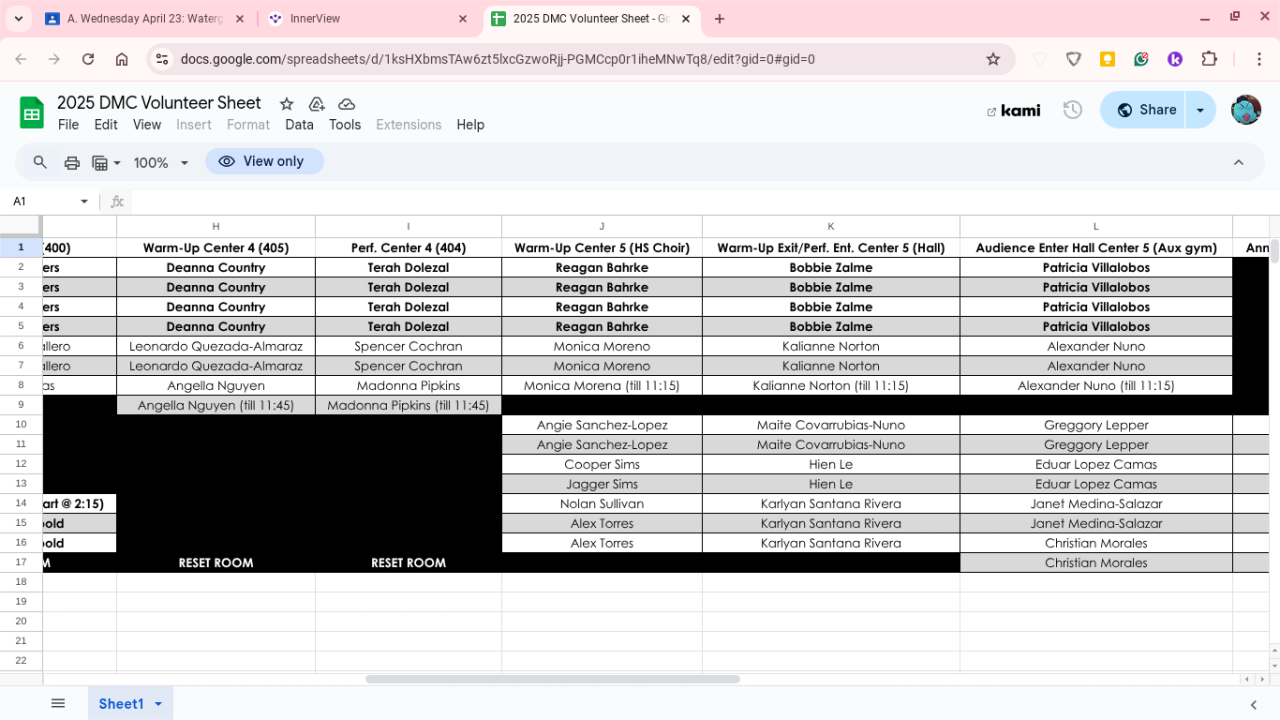Collapse the toolbar menus with the chevron
This screenshot has height=720, width=1280.
pos(1239,162)
